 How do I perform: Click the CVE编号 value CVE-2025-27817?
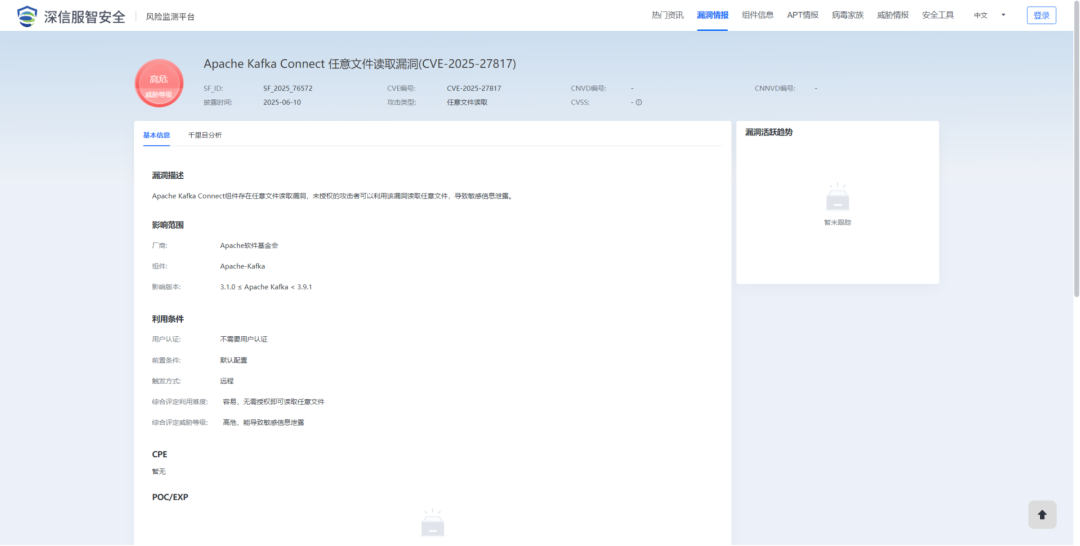pos(473,88)
